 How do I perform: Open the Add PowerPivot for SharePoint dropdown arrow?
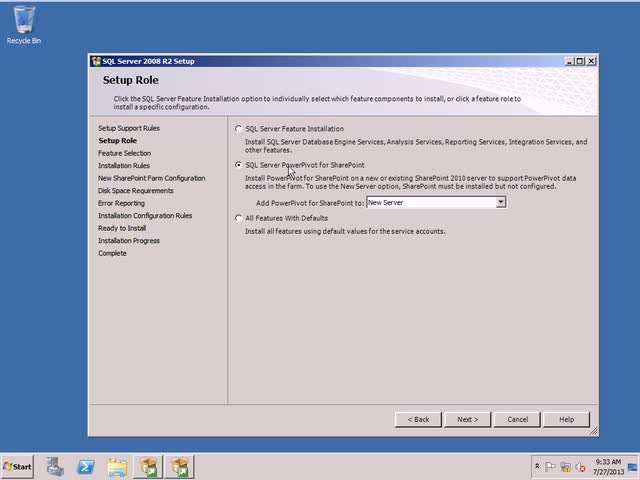pyautogui.click(x=500, y=202)
